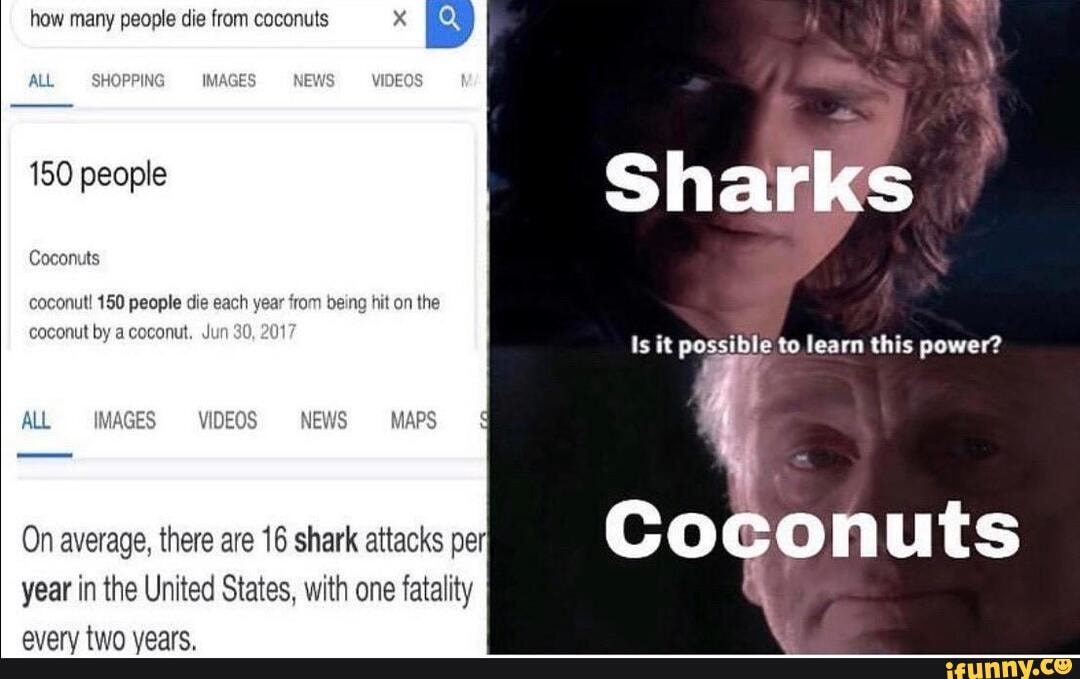Viewport: 1080px width, 679px height.
Task: Click the Coconuts source label
Action: [x=64, y=258]
